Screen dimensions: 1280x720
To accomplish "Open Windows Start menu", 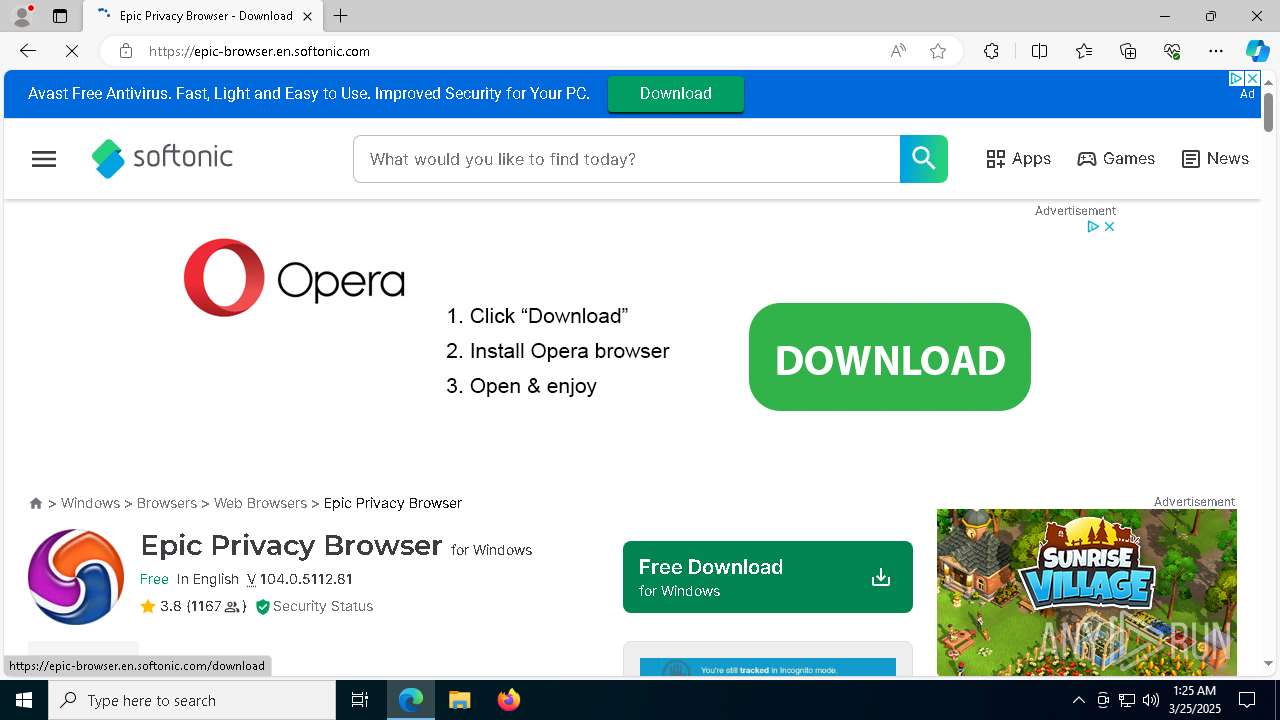I will point(24,700).
